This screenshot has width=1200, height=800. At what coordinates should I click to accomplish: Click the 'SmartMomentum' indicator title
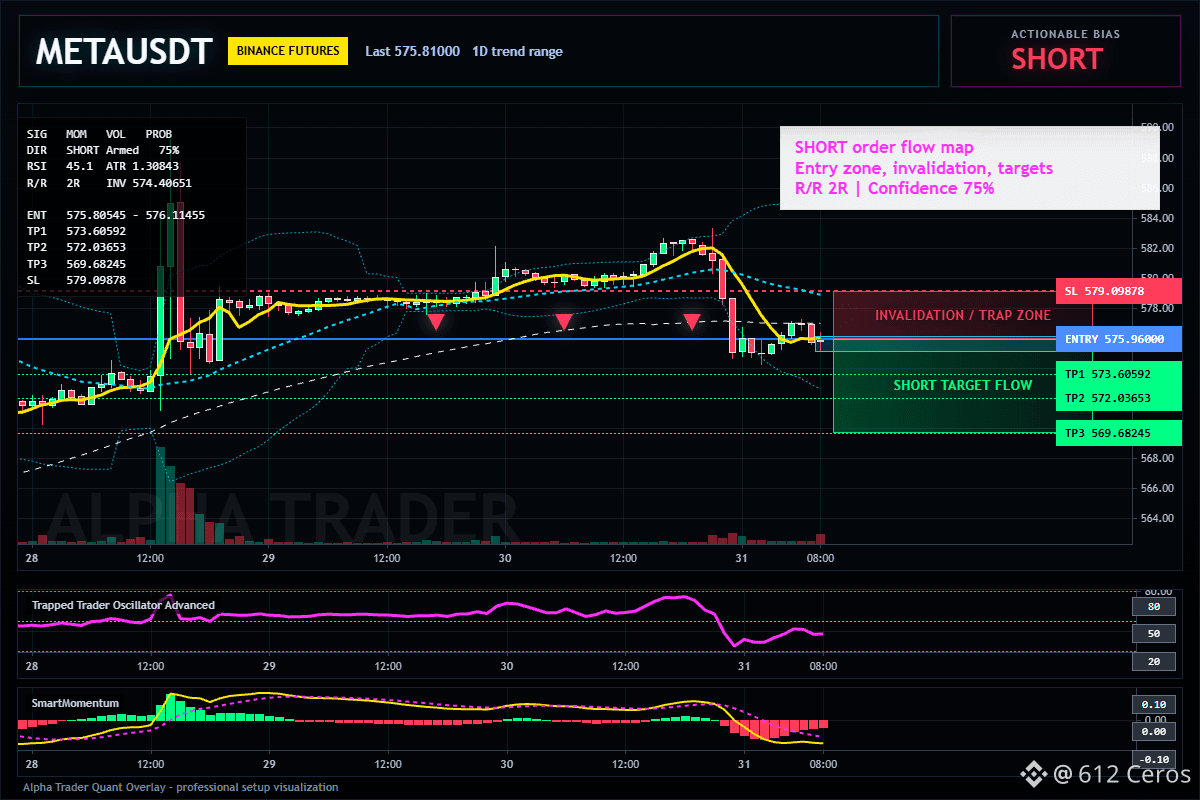tap(75, 703)
